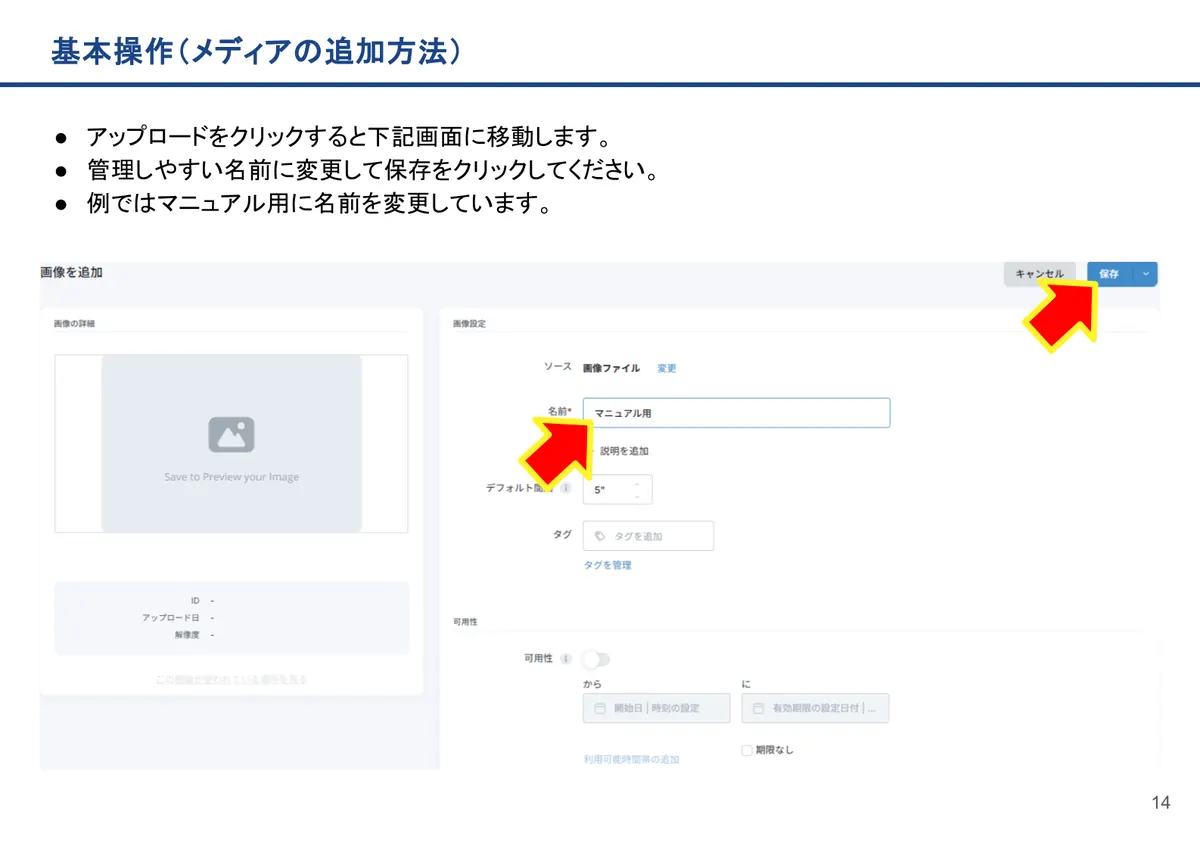
Task: Check the 期限なし checkbox
Action: tap(747, 750)
